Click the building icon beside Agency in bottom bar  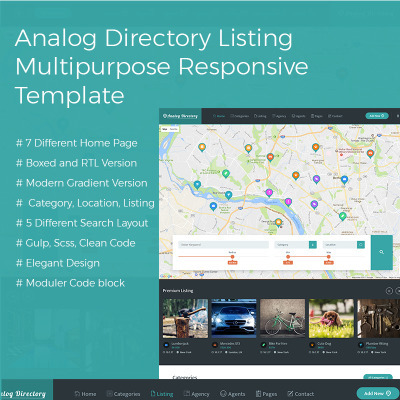[x=187, y=393]
